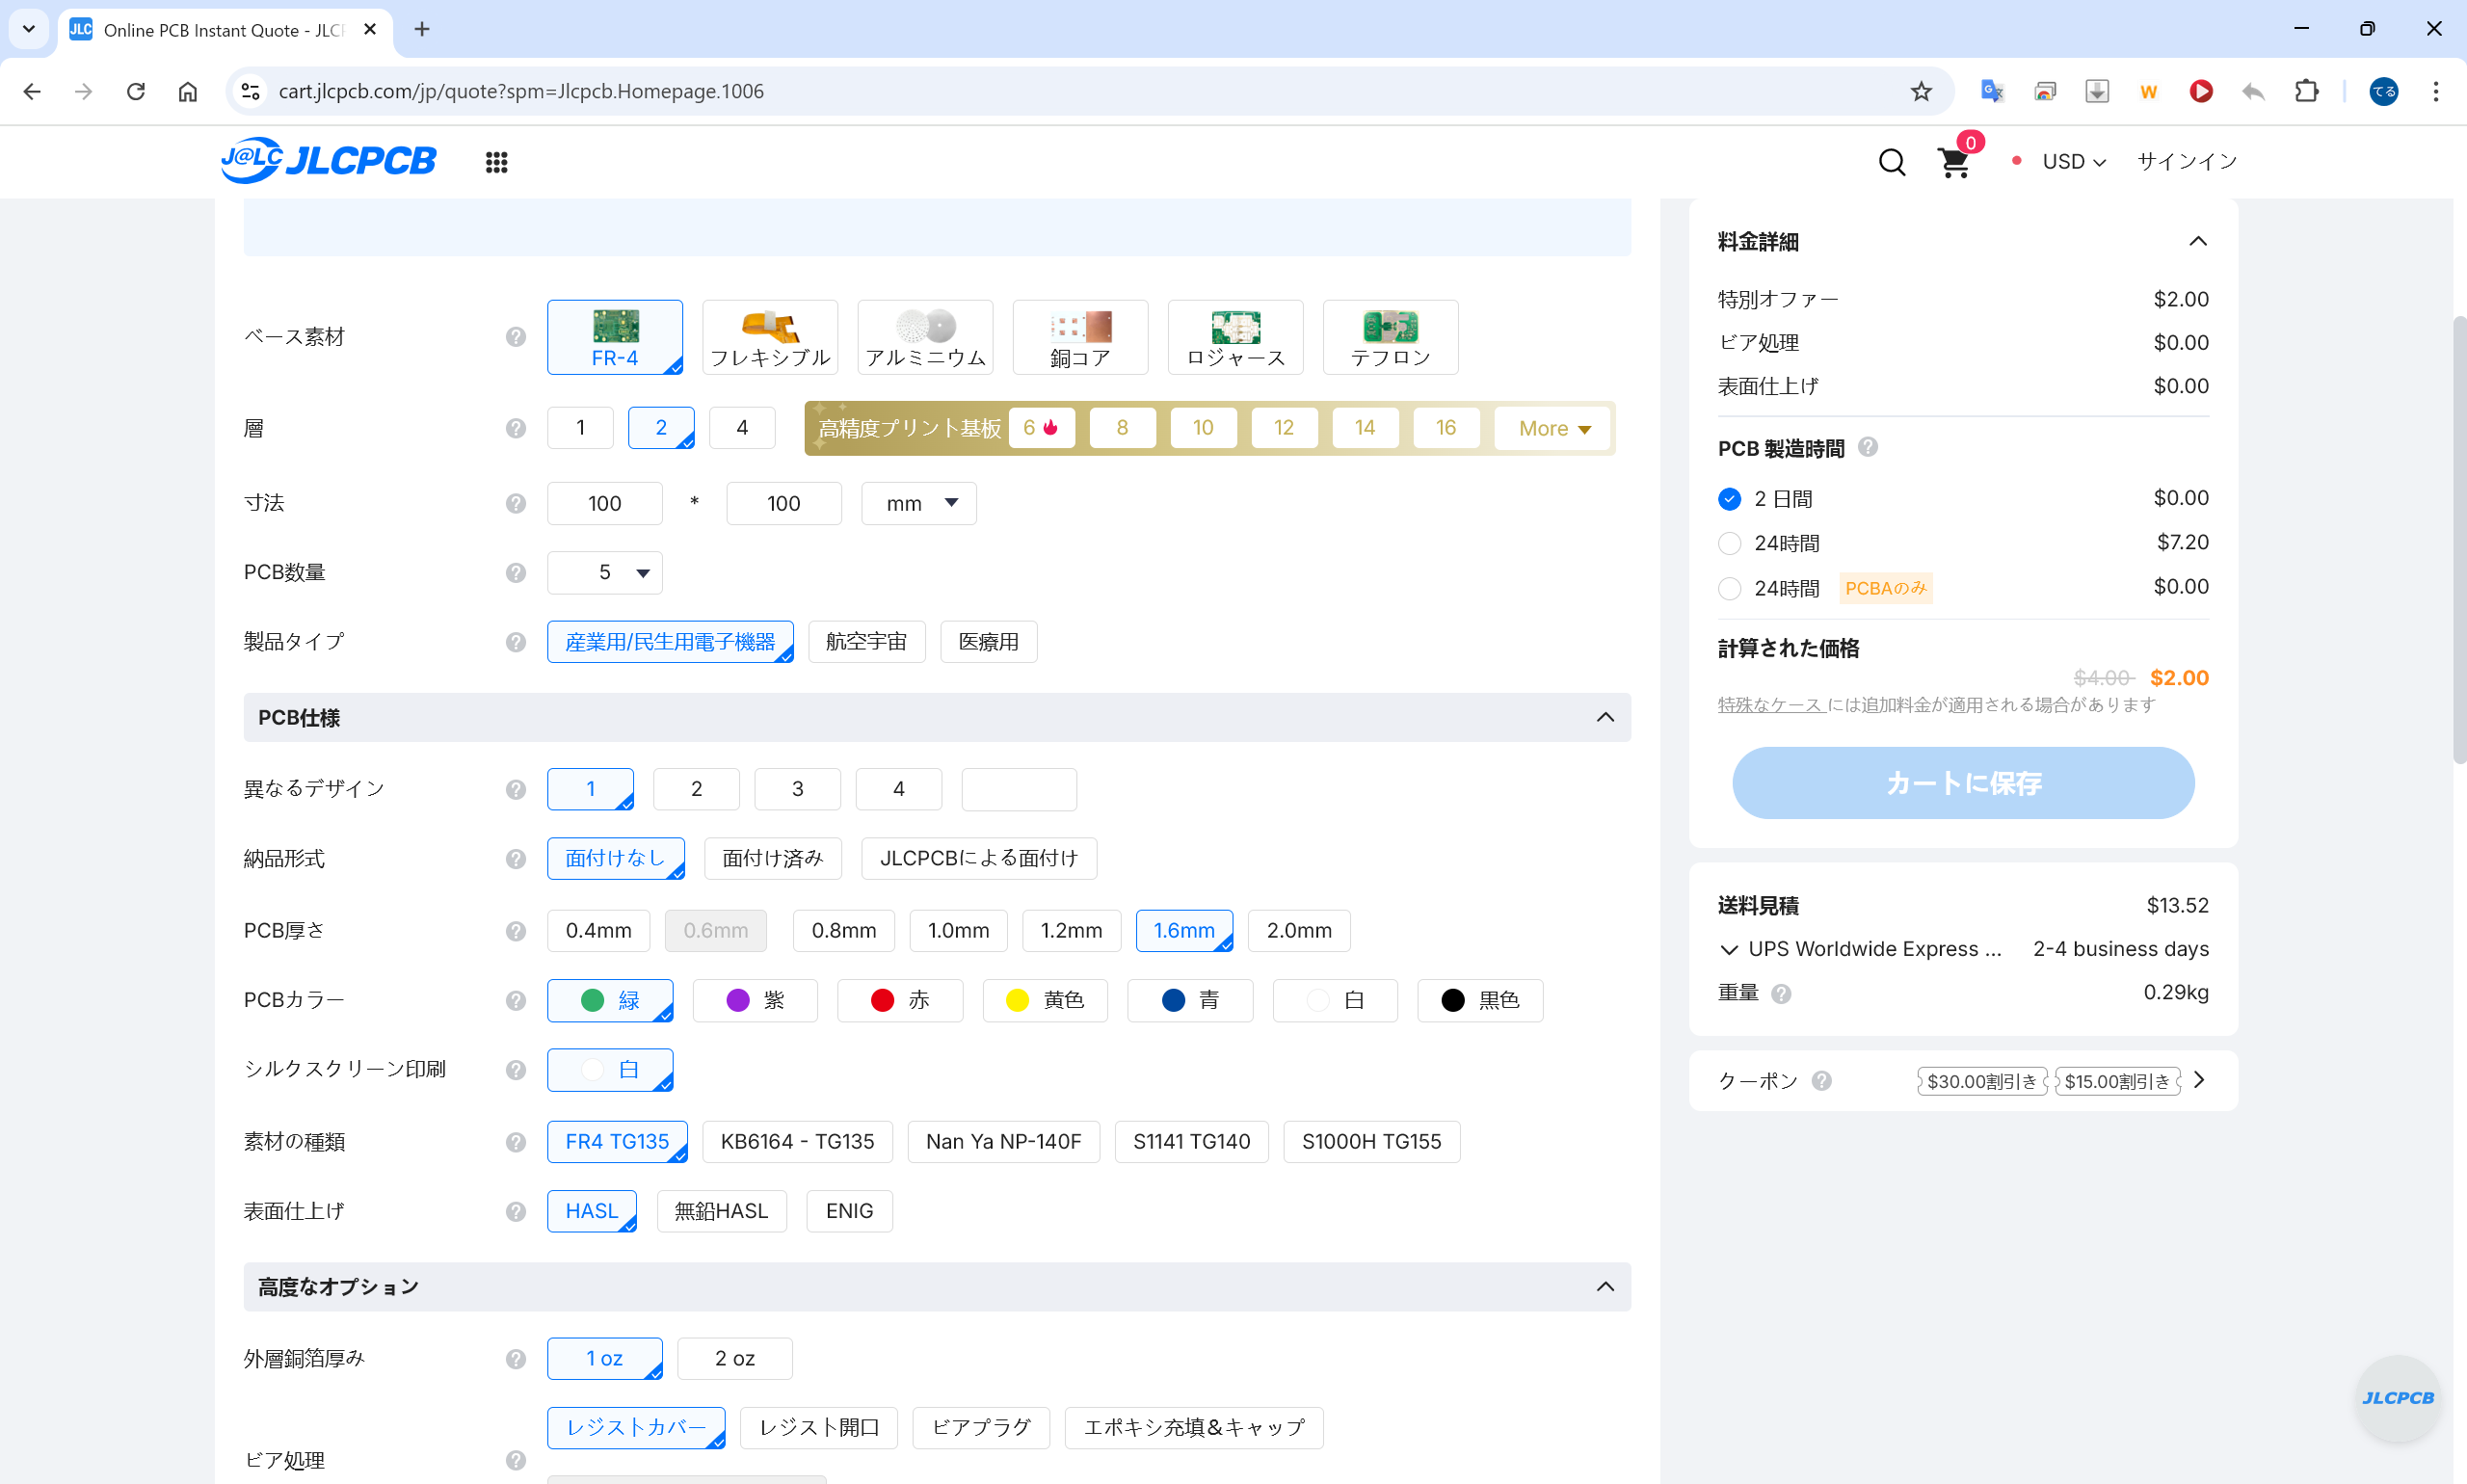This screenshot has height=1484, width=2467.
Task: Click the JLCPCB logo
Action: pos(329,160)
